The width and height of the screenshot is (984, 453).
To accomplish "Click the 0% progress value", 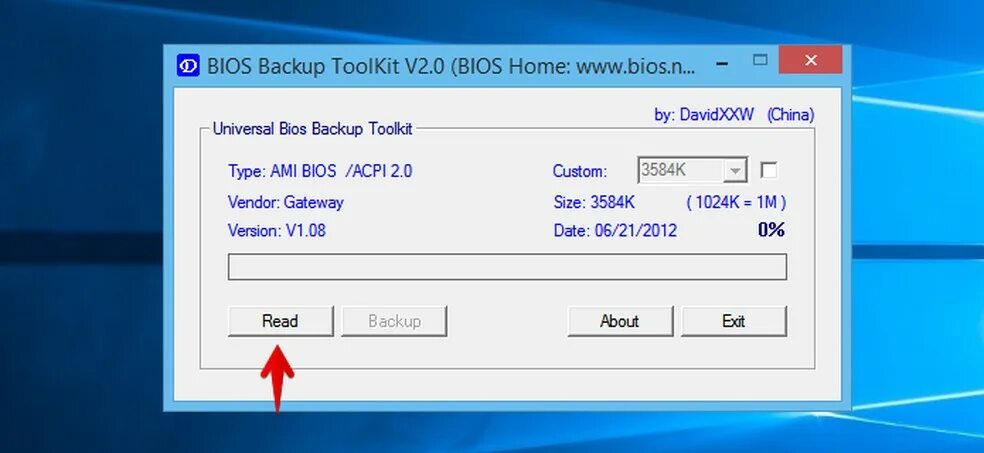I will pos(771,230).
